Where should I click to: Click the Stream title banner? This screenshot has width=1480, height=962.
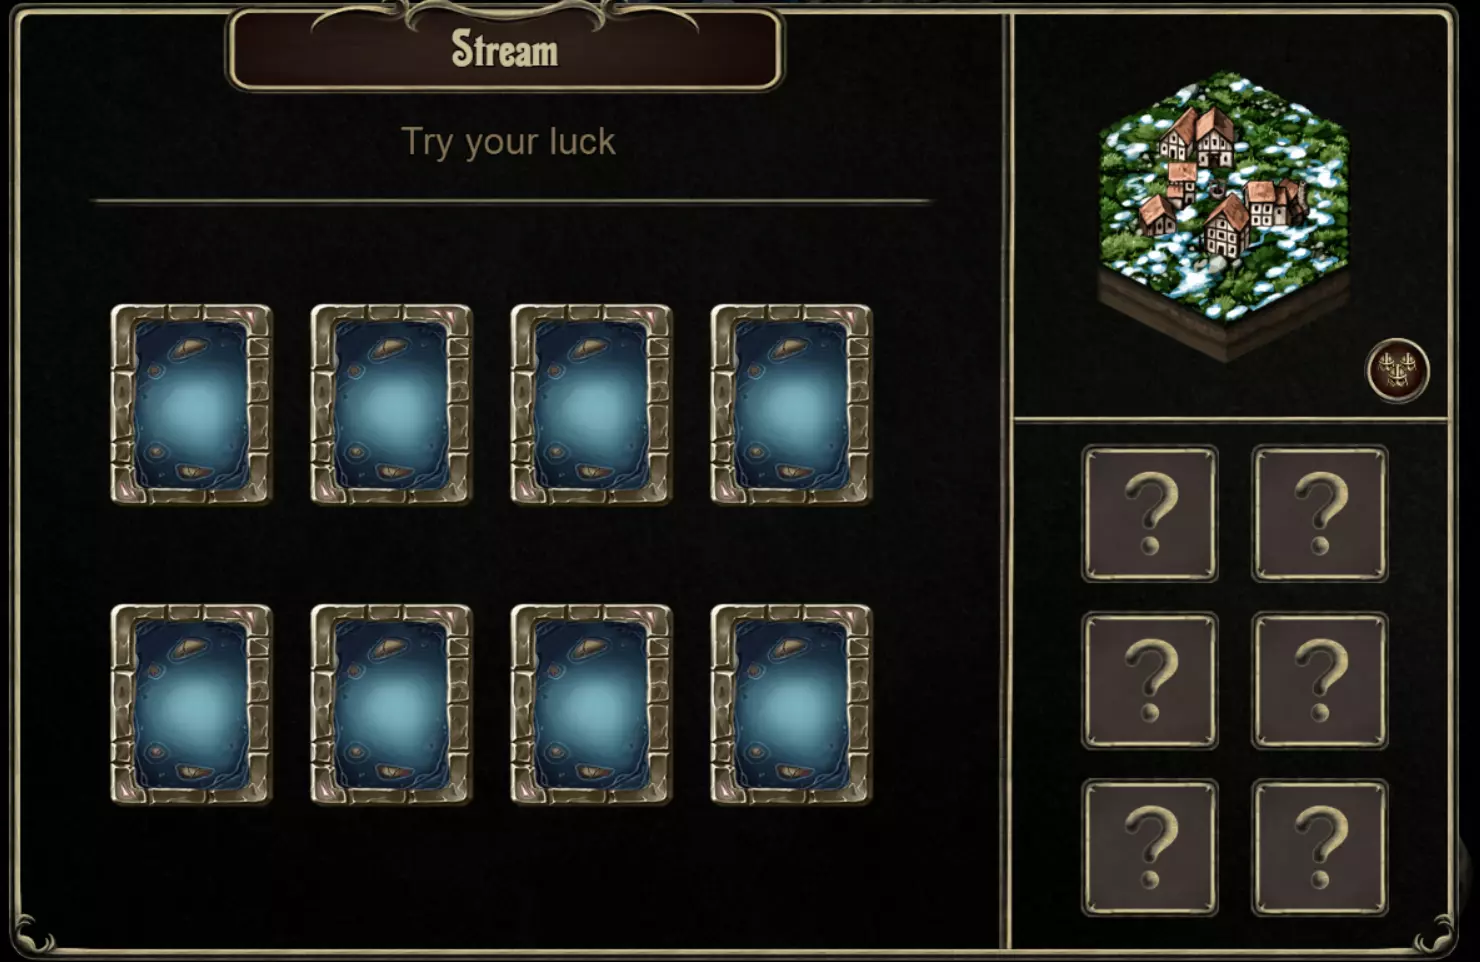click(505, 49)
